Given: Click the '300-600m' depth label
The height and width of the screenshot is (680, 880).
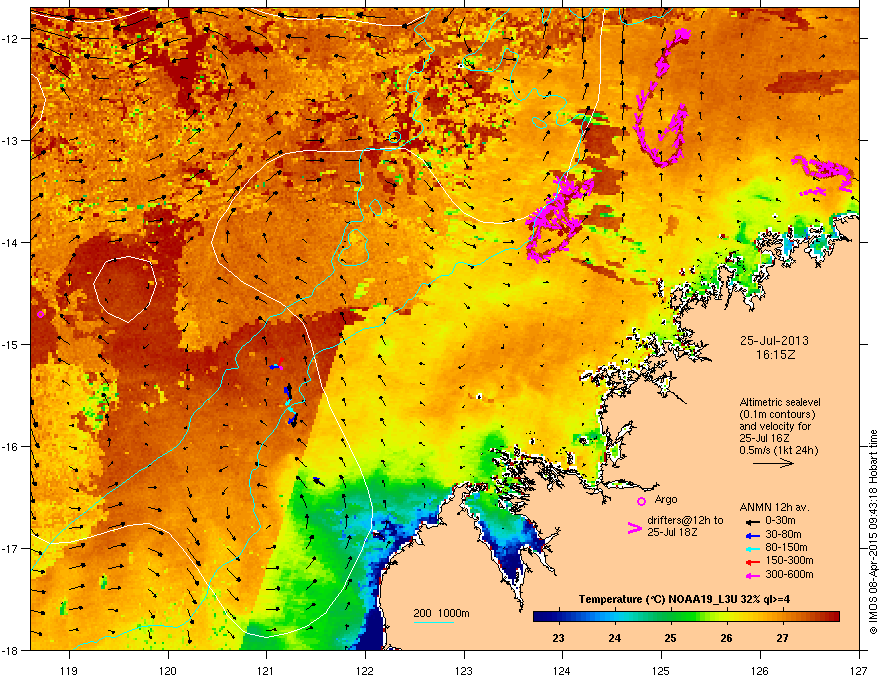Looking at the screenshot, I should pyautogui.click(x=789, y=575).
